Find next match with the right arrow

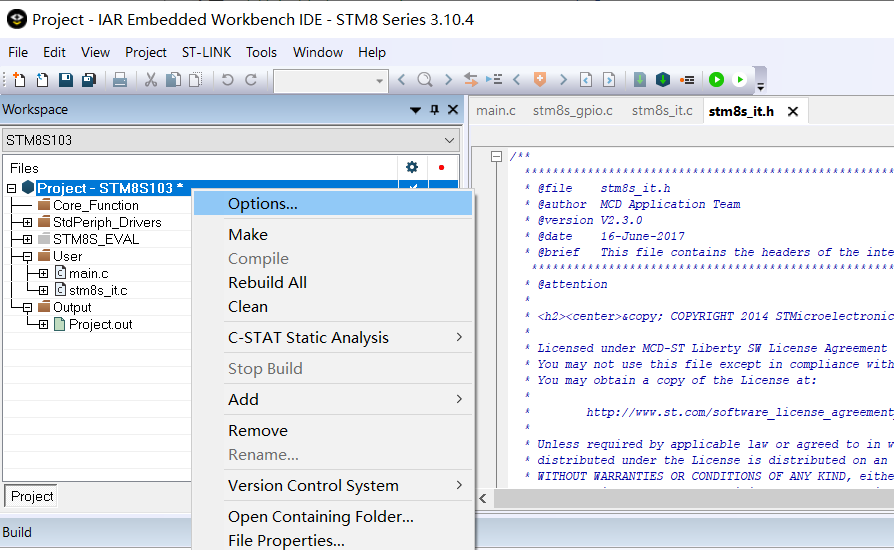point(448,80)
